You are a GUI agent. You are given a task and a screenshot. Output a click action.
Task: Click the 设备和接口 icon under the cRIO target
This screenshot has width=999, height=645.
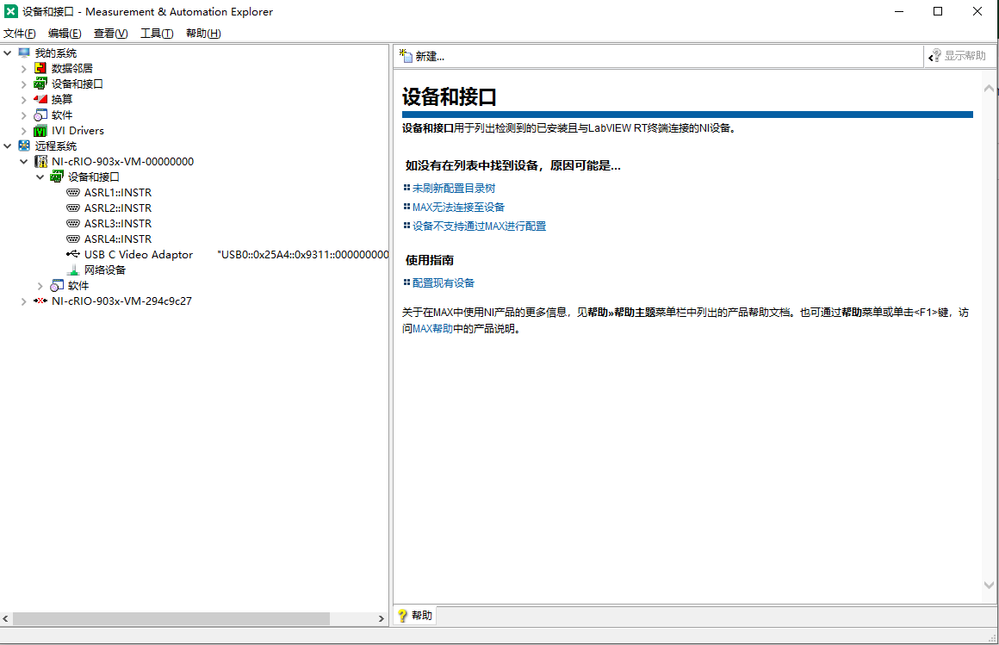coord(57,177)
